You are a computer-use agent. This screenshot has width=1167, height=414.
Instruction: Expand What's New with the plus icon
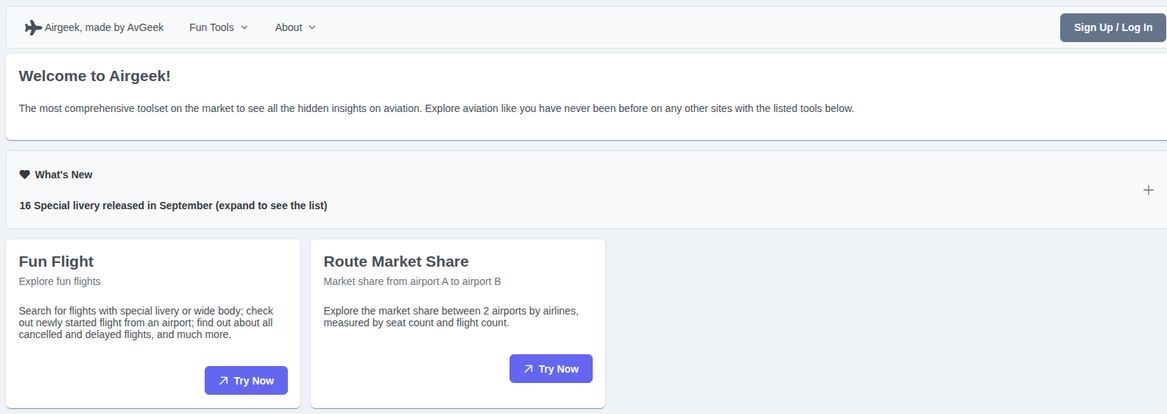click(x=1148, y=190)
